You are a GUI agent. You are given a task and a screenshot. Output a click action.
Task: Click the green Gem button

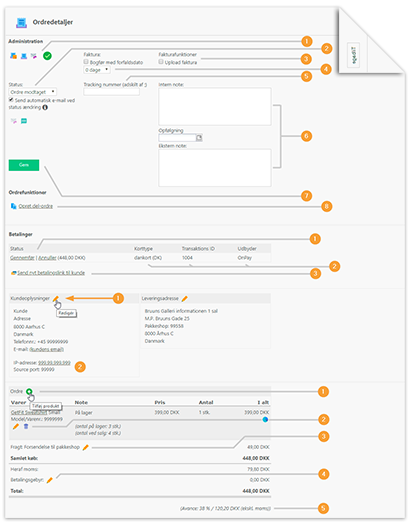pos(24,165)
